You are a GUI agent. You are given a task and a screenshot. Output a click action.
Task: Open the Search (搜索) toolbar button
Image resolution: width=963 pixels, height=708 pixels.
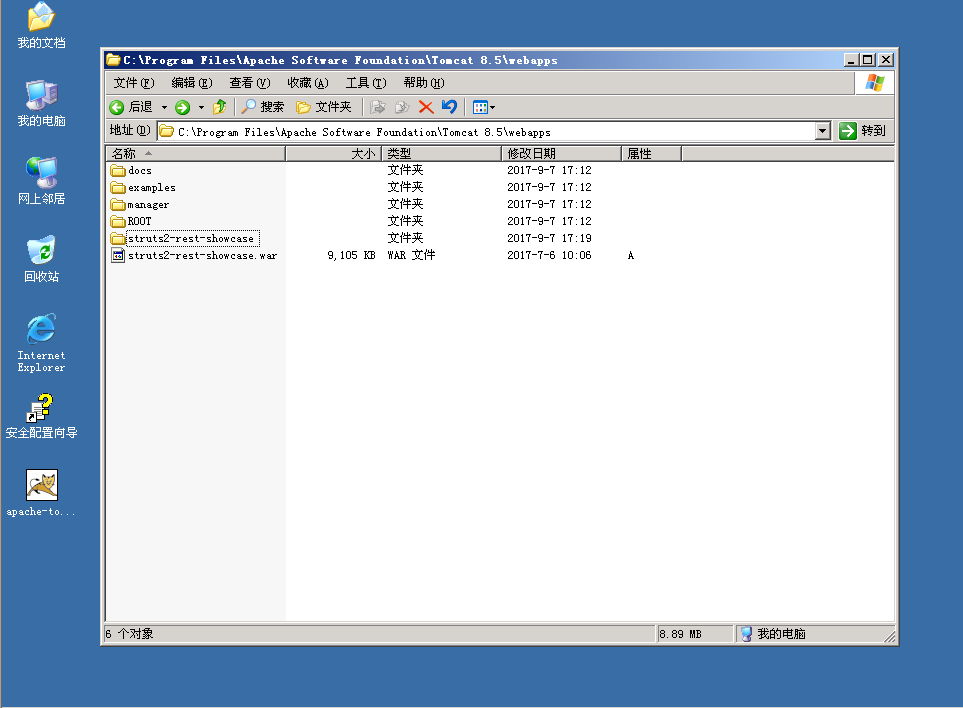[263, 107]
